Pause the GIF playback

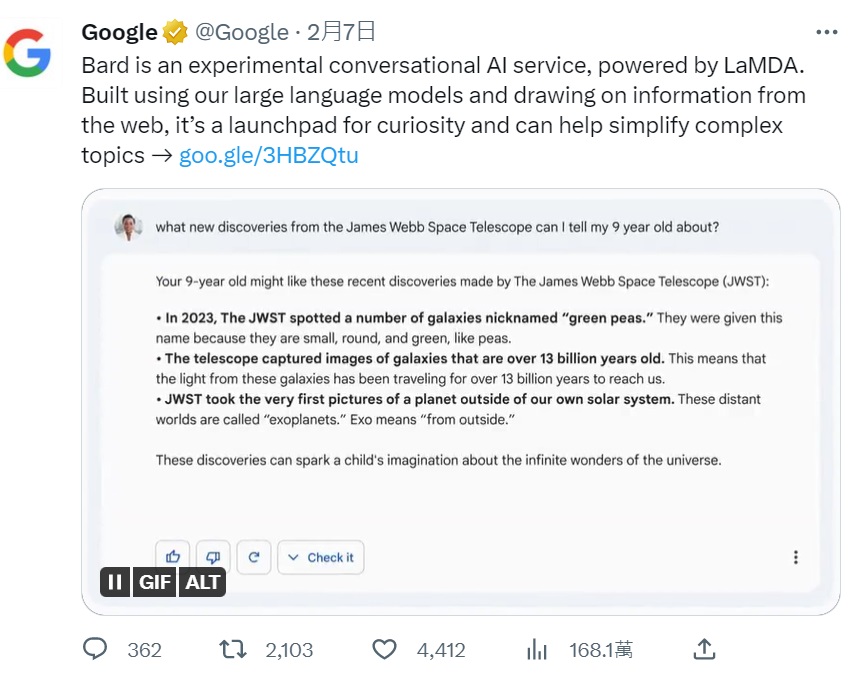(115, 582)
